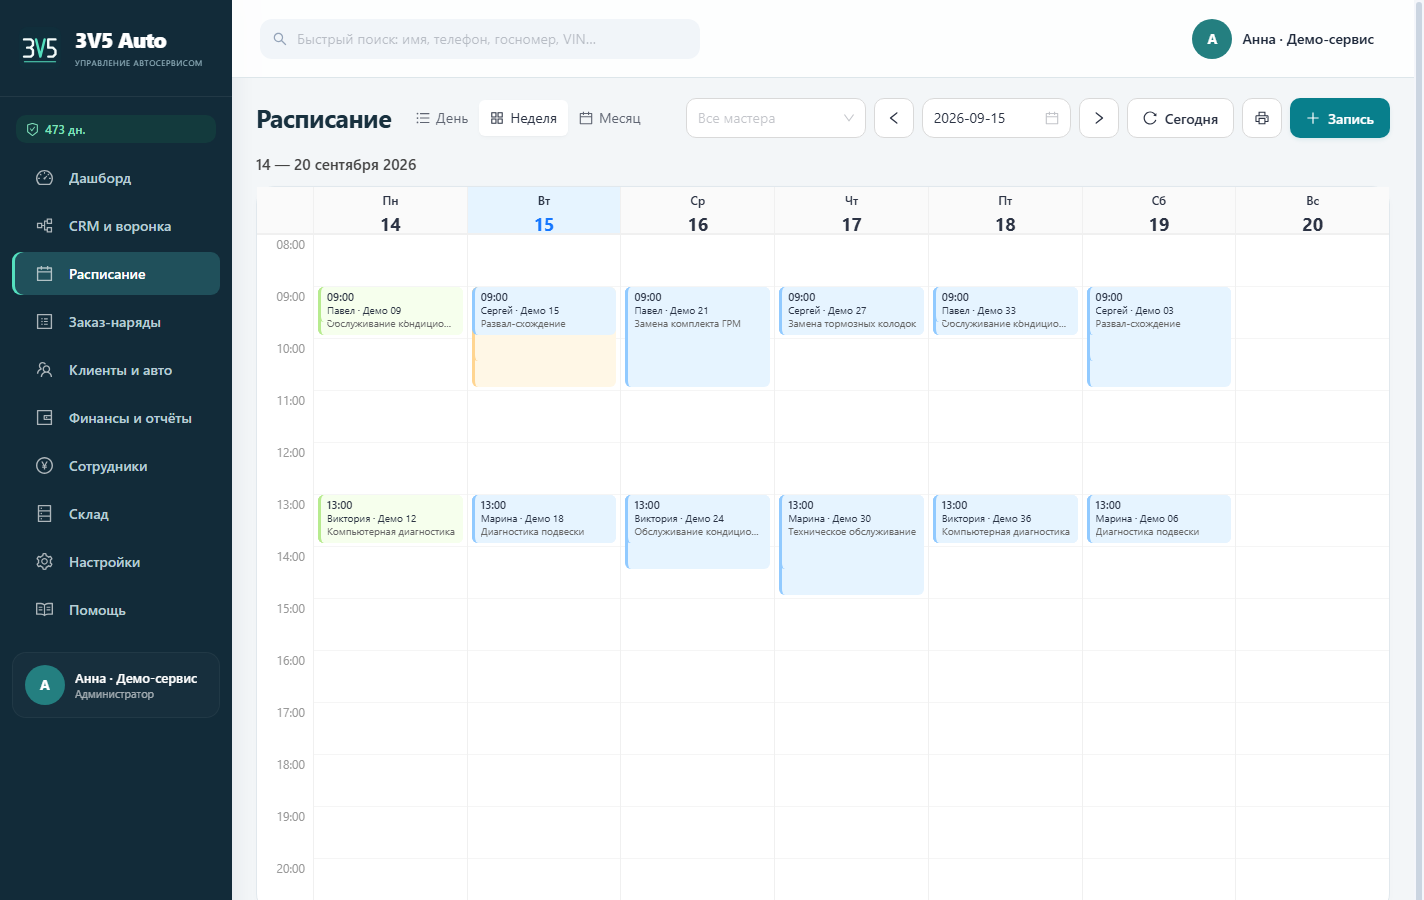Click the search magnifier icon

pyautogui.click(x=280, y=39)
